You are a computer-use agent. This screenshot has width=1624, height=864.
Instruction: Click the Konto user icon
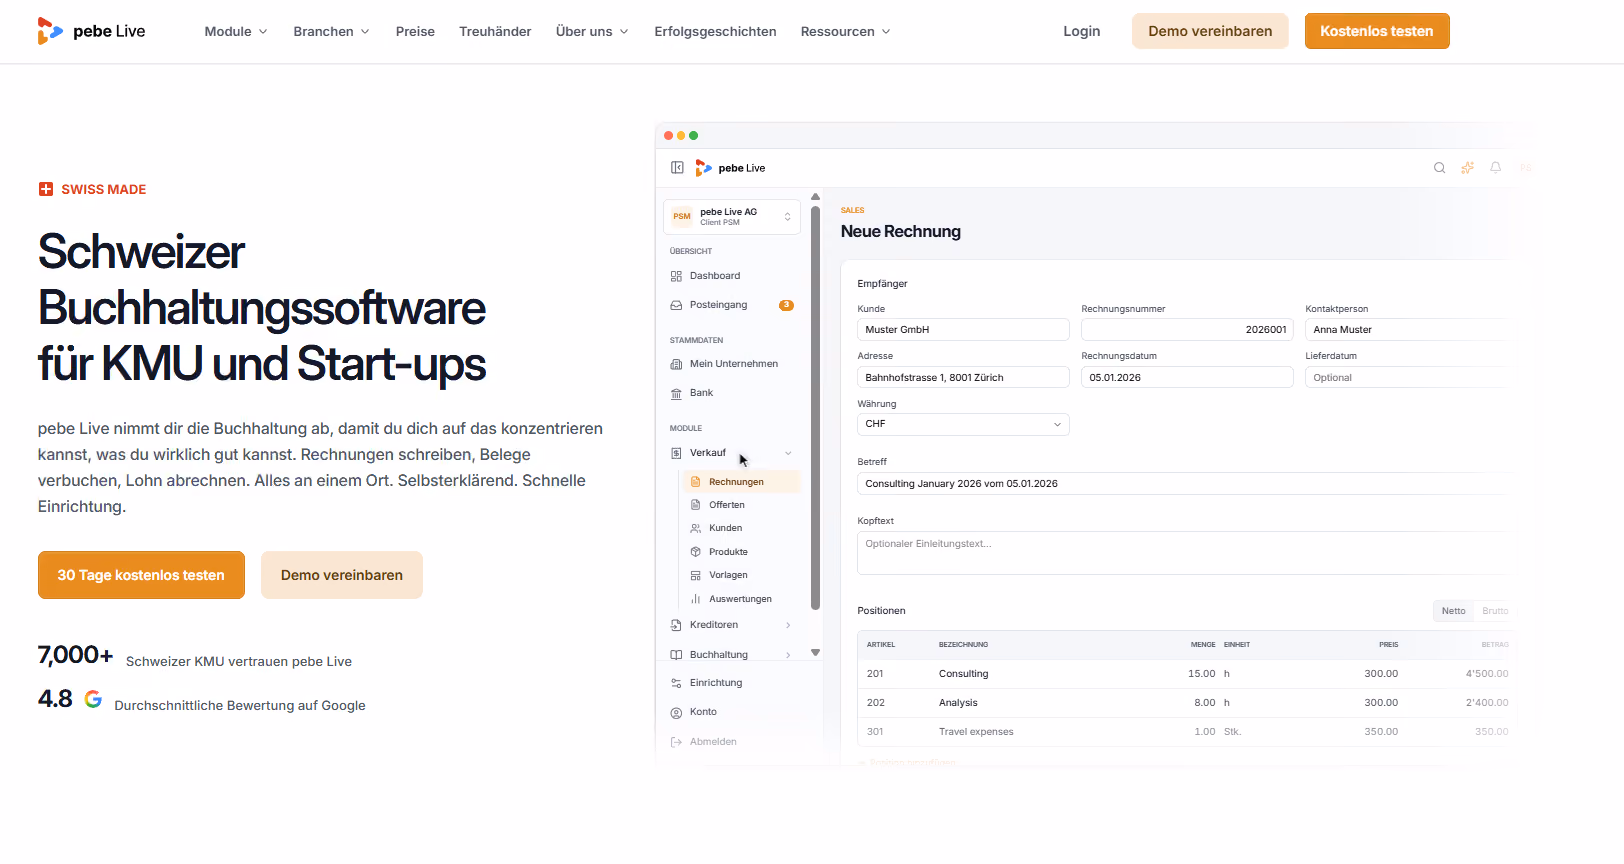point(676,712)
